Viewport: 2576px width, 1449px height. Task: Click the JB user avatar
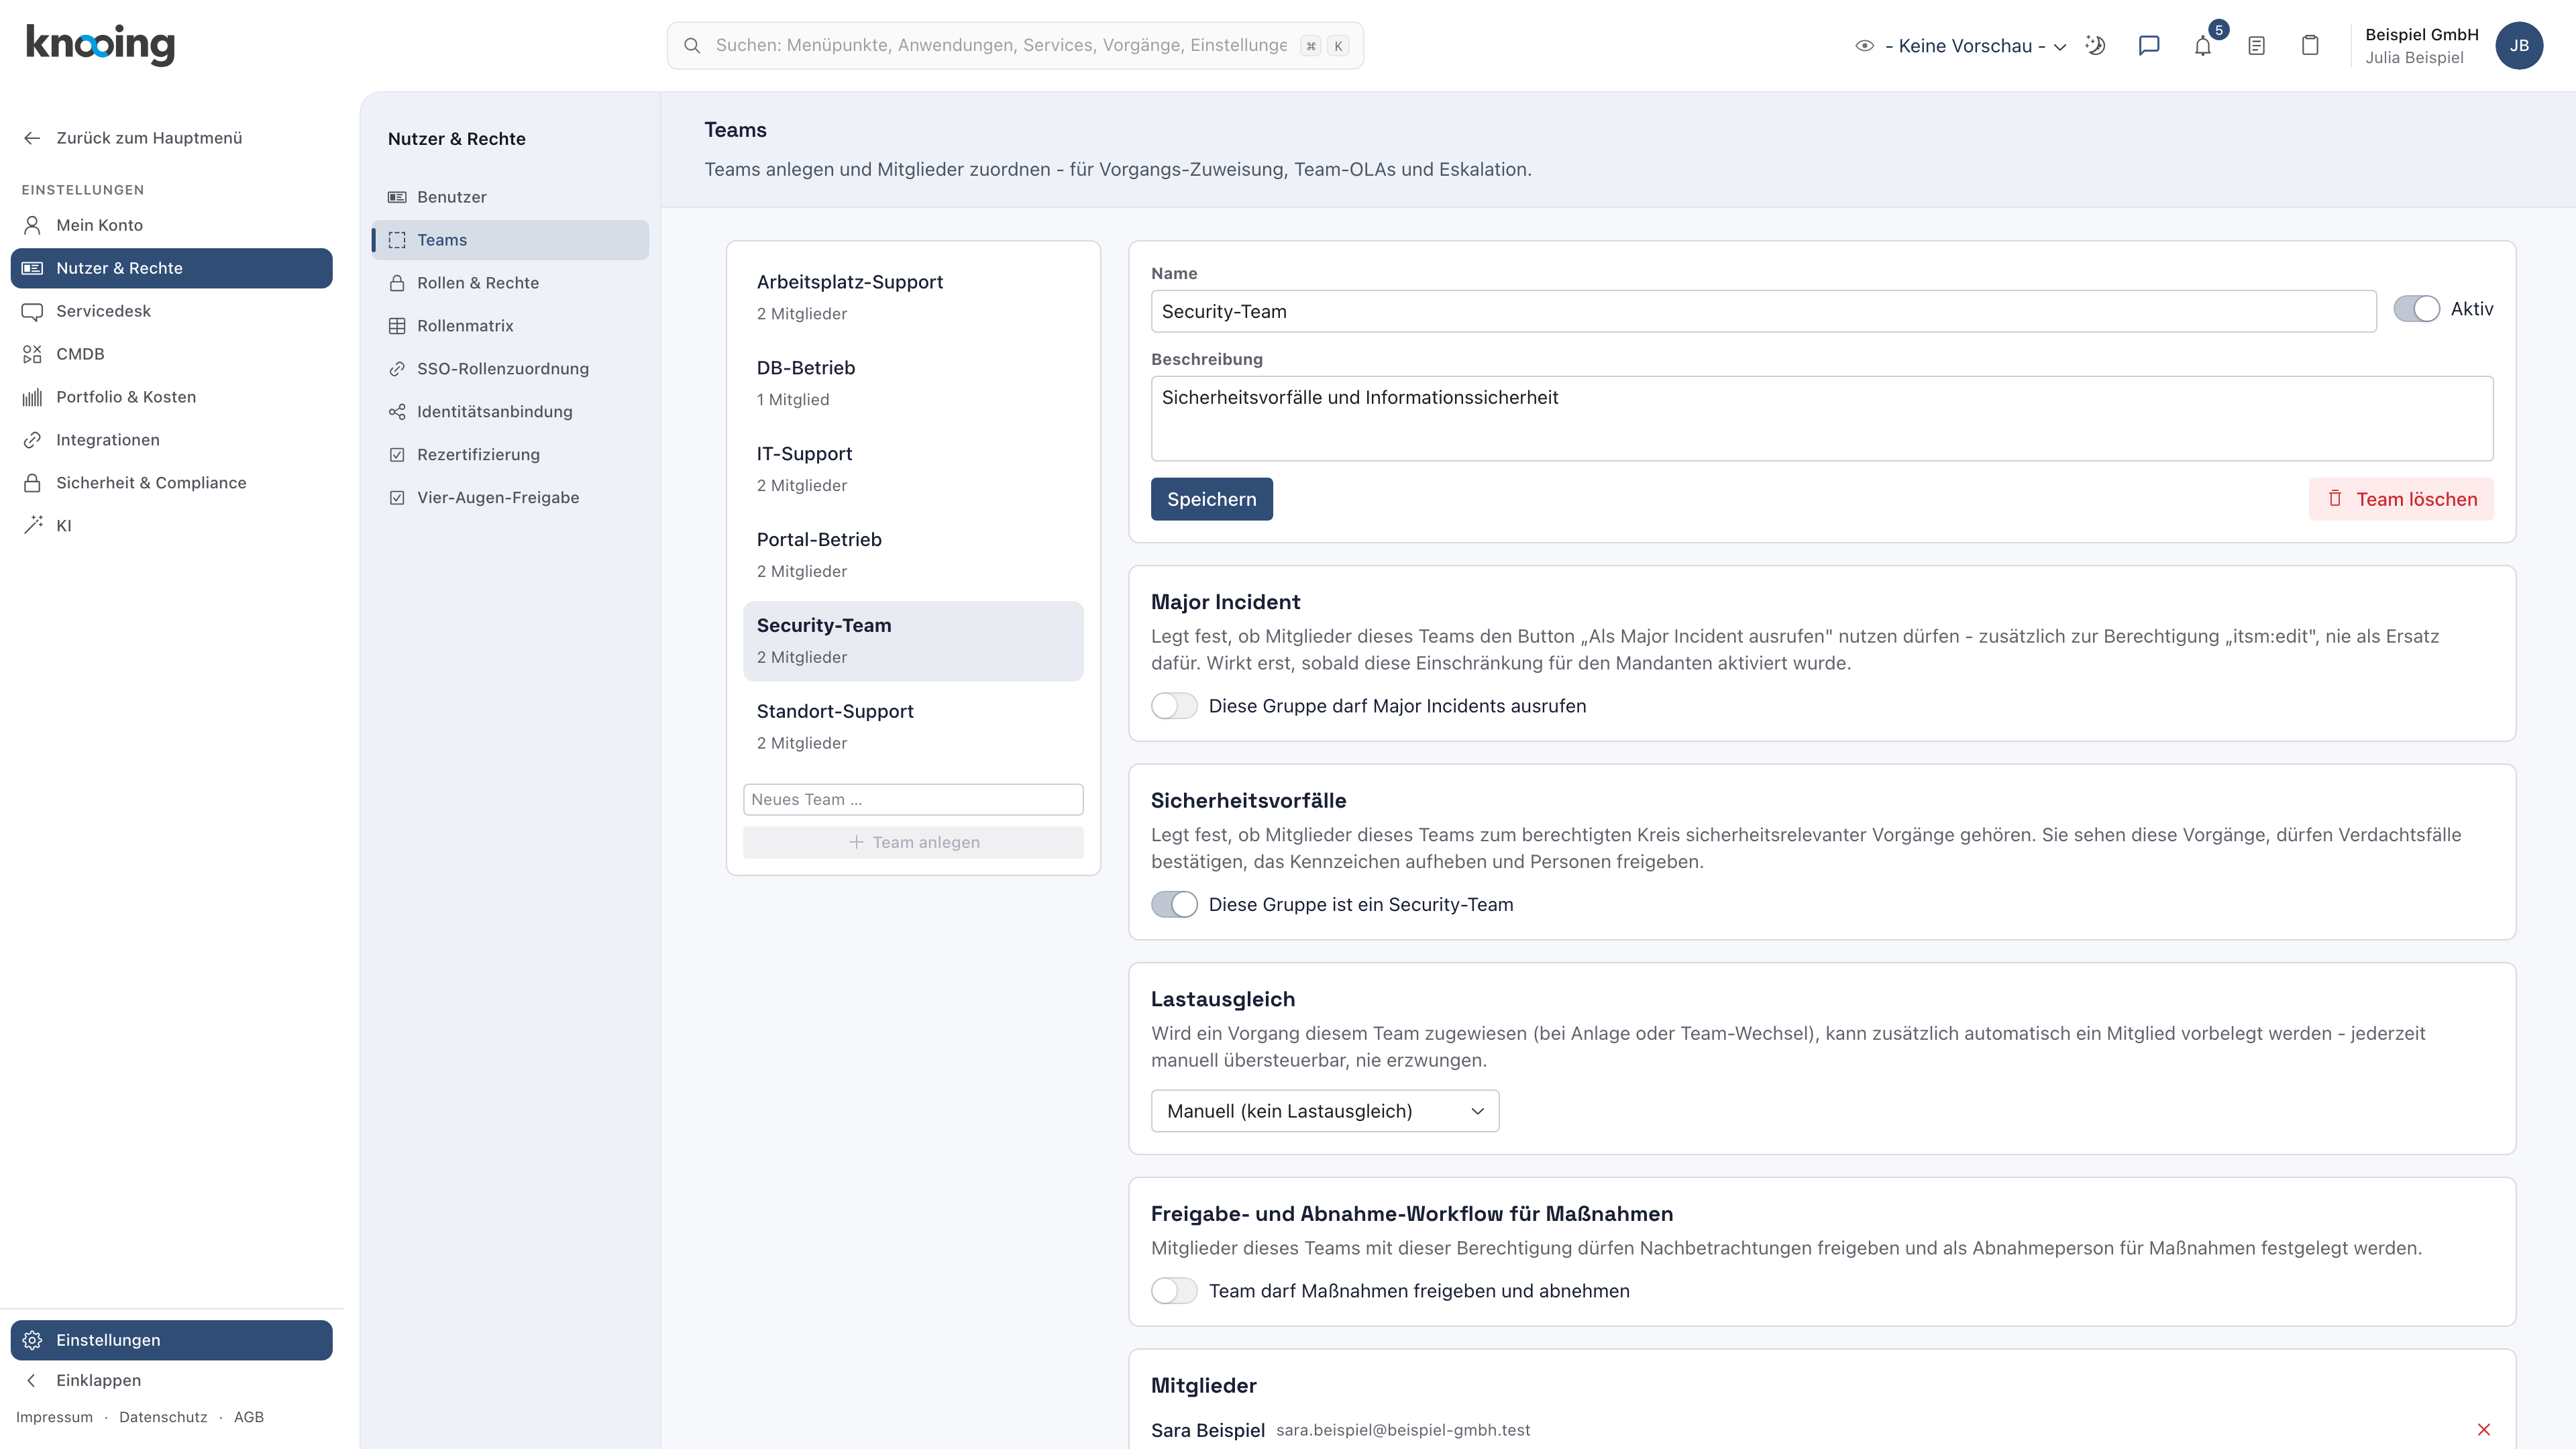[2519, 45]
